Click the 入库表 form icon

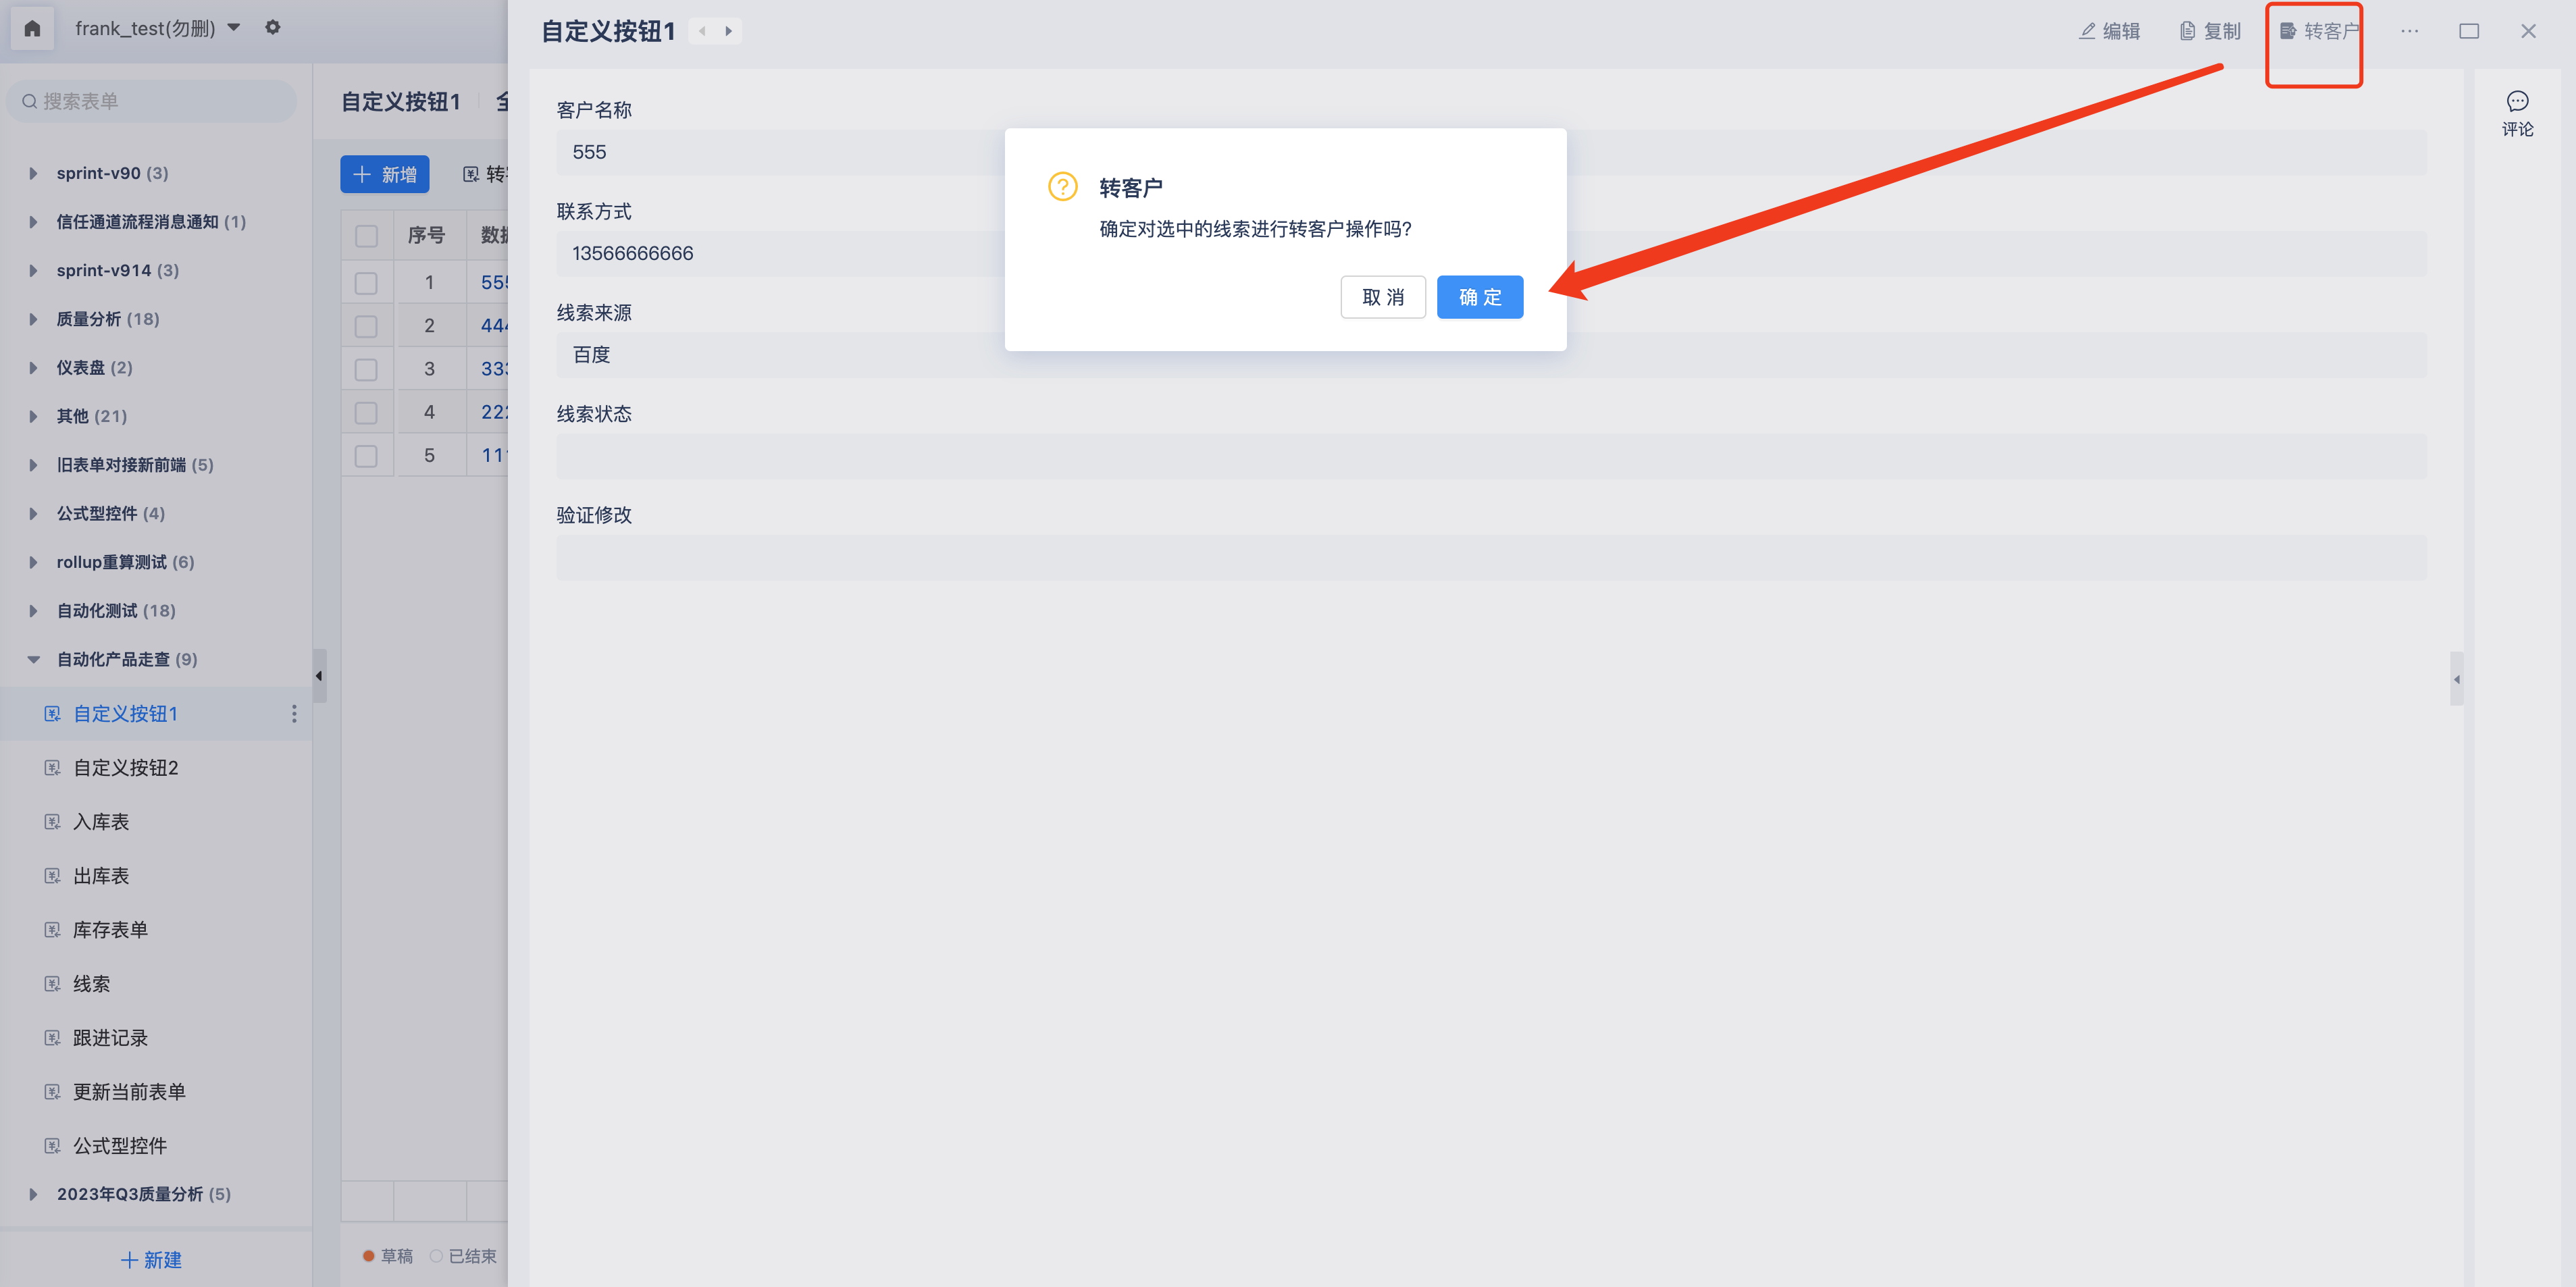coord(52,822)
